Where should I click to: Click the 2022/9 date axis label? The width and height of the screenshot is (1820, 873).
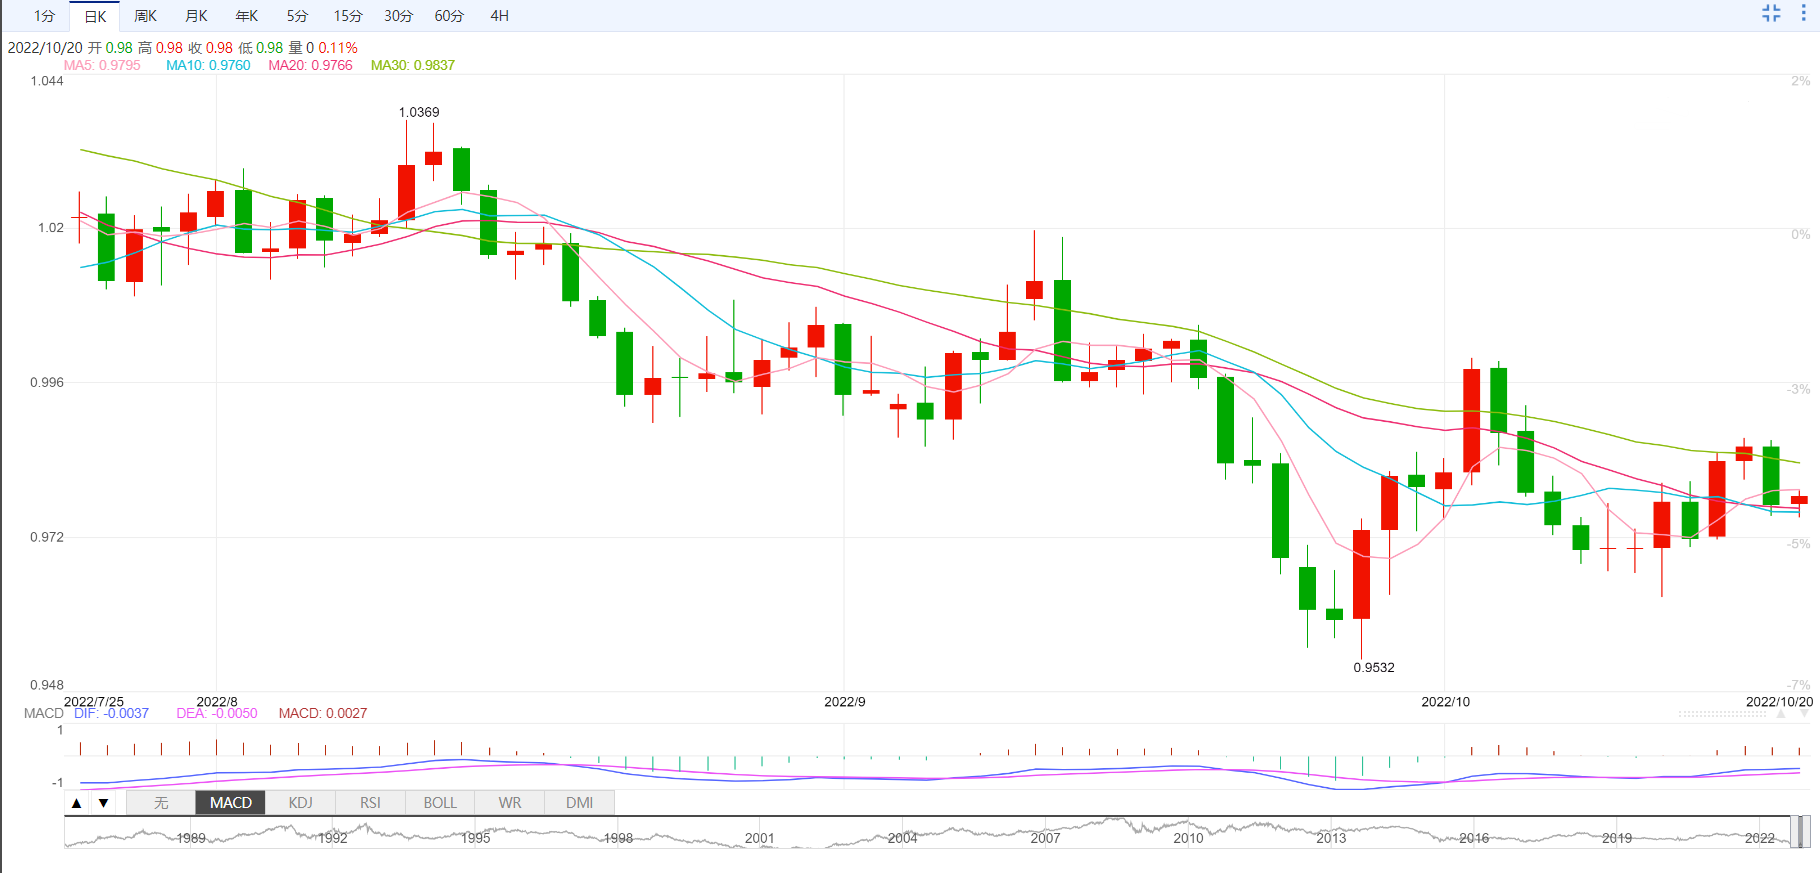click(x=845, y=702)
